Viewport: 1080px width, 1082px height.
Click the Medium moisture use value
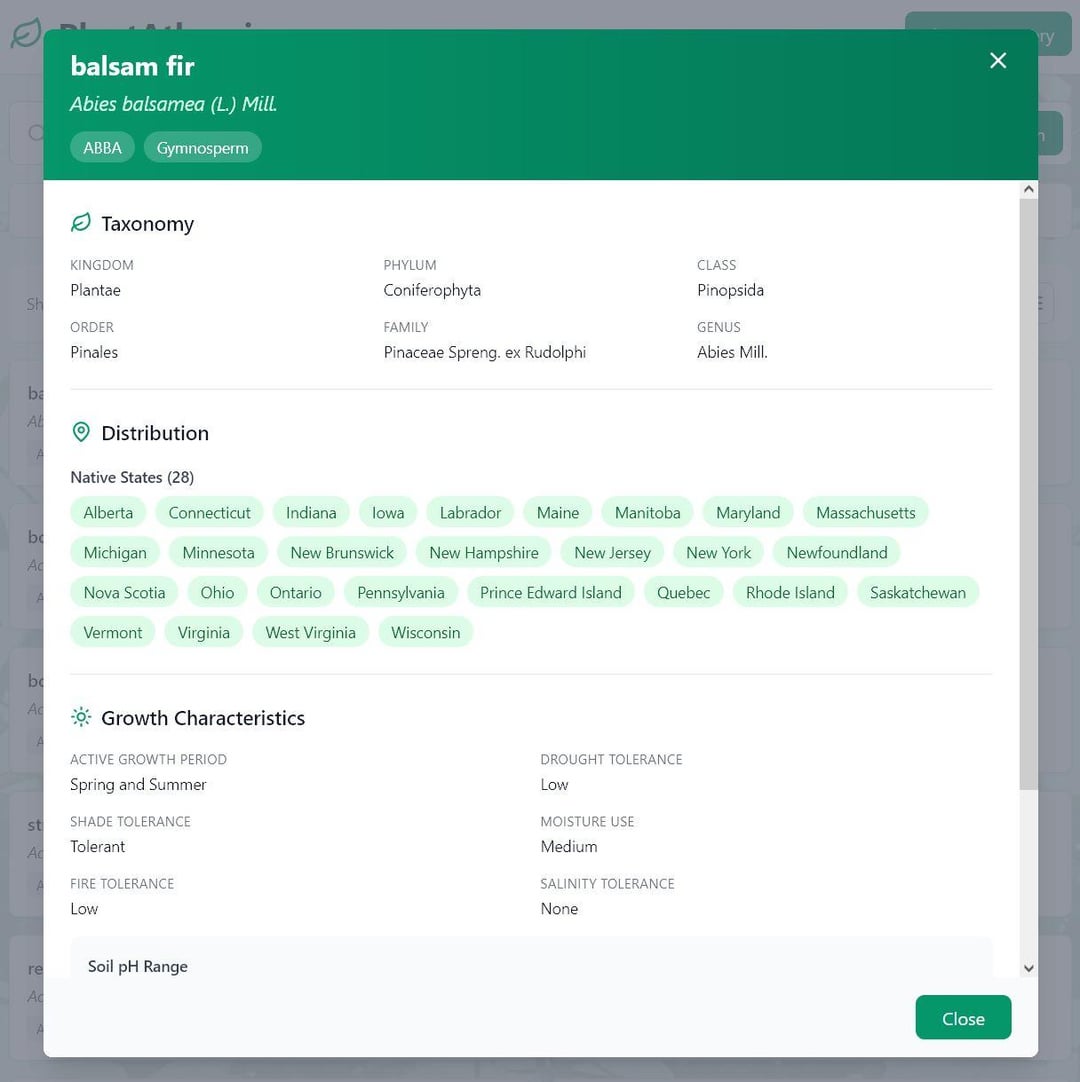click(x=569, y=847)
